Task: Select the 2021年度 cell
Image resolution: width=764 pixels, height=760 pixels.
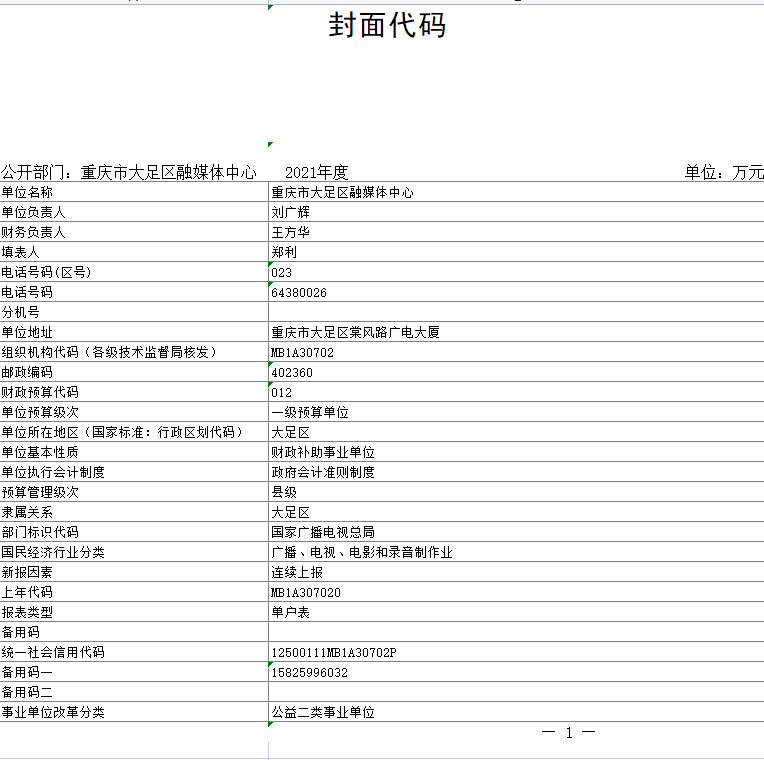Action: (x=317, y=172)
